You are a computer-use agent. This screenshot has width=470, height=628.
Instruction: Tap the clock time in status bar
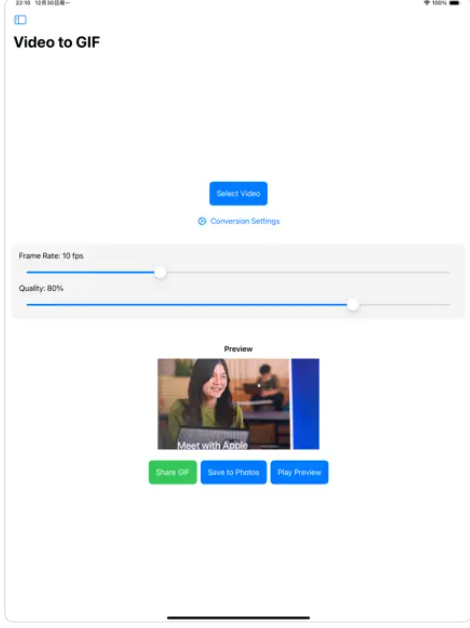(23, 3)
